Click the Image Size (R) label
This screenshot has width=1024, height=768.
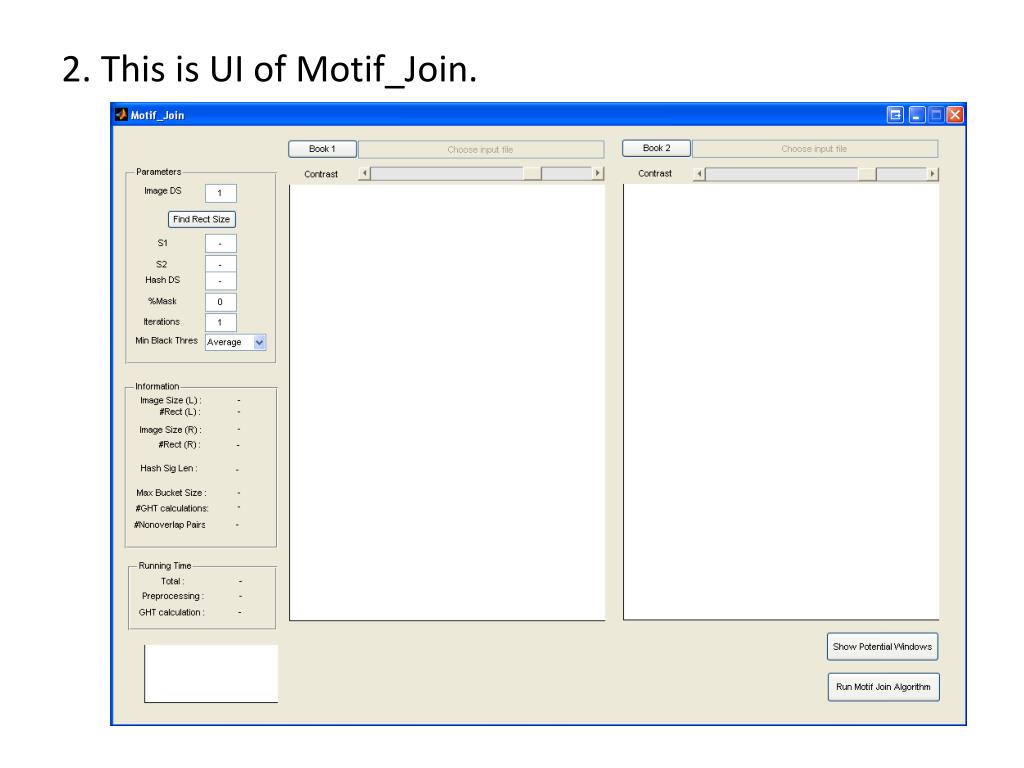click(x=170, y=430)
